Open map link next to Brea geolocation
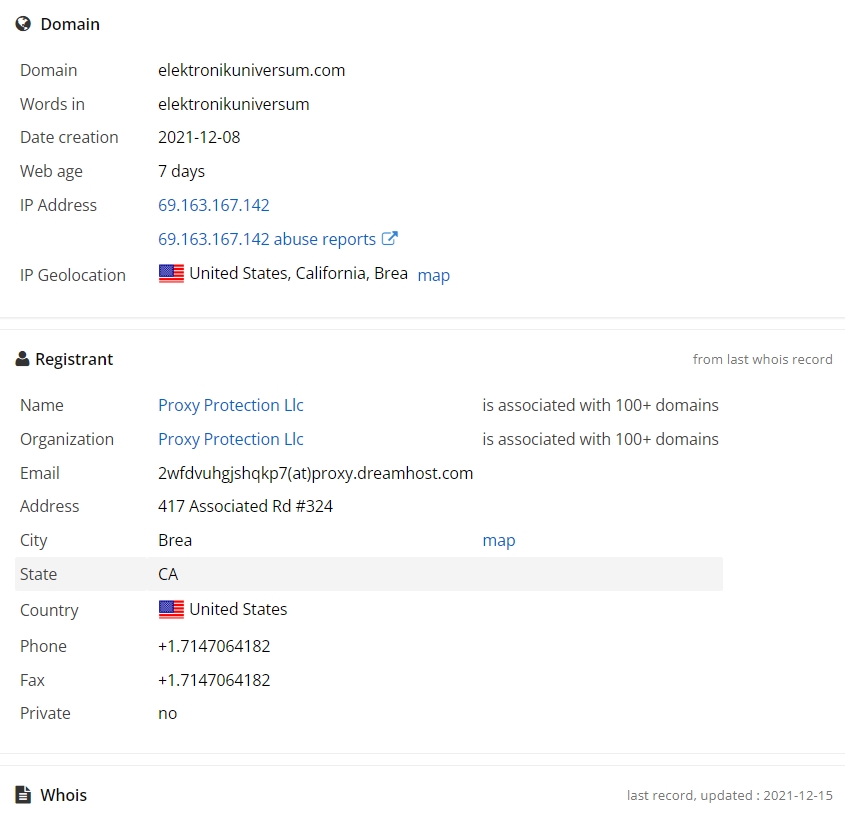 [x=434, y=275]
